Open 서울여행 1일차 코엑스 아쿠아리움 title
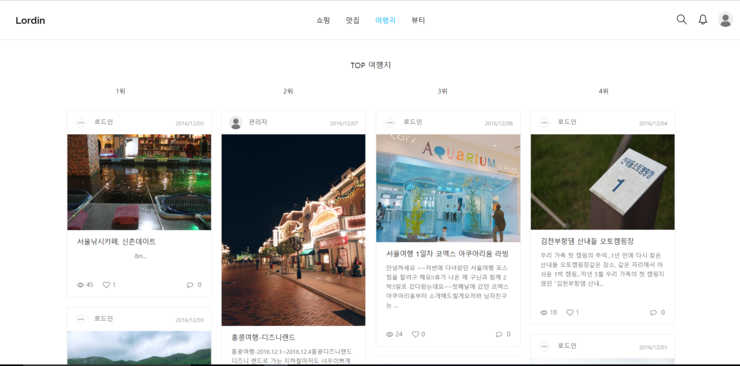 click(x=447, y=254)
